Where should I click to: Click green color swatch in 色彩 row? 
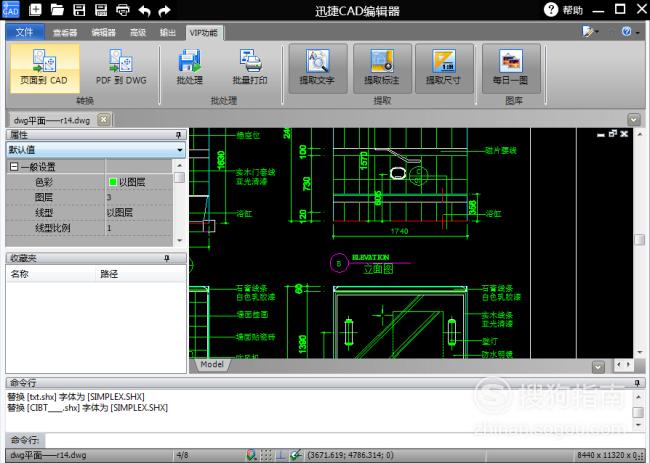coord(112,182)
